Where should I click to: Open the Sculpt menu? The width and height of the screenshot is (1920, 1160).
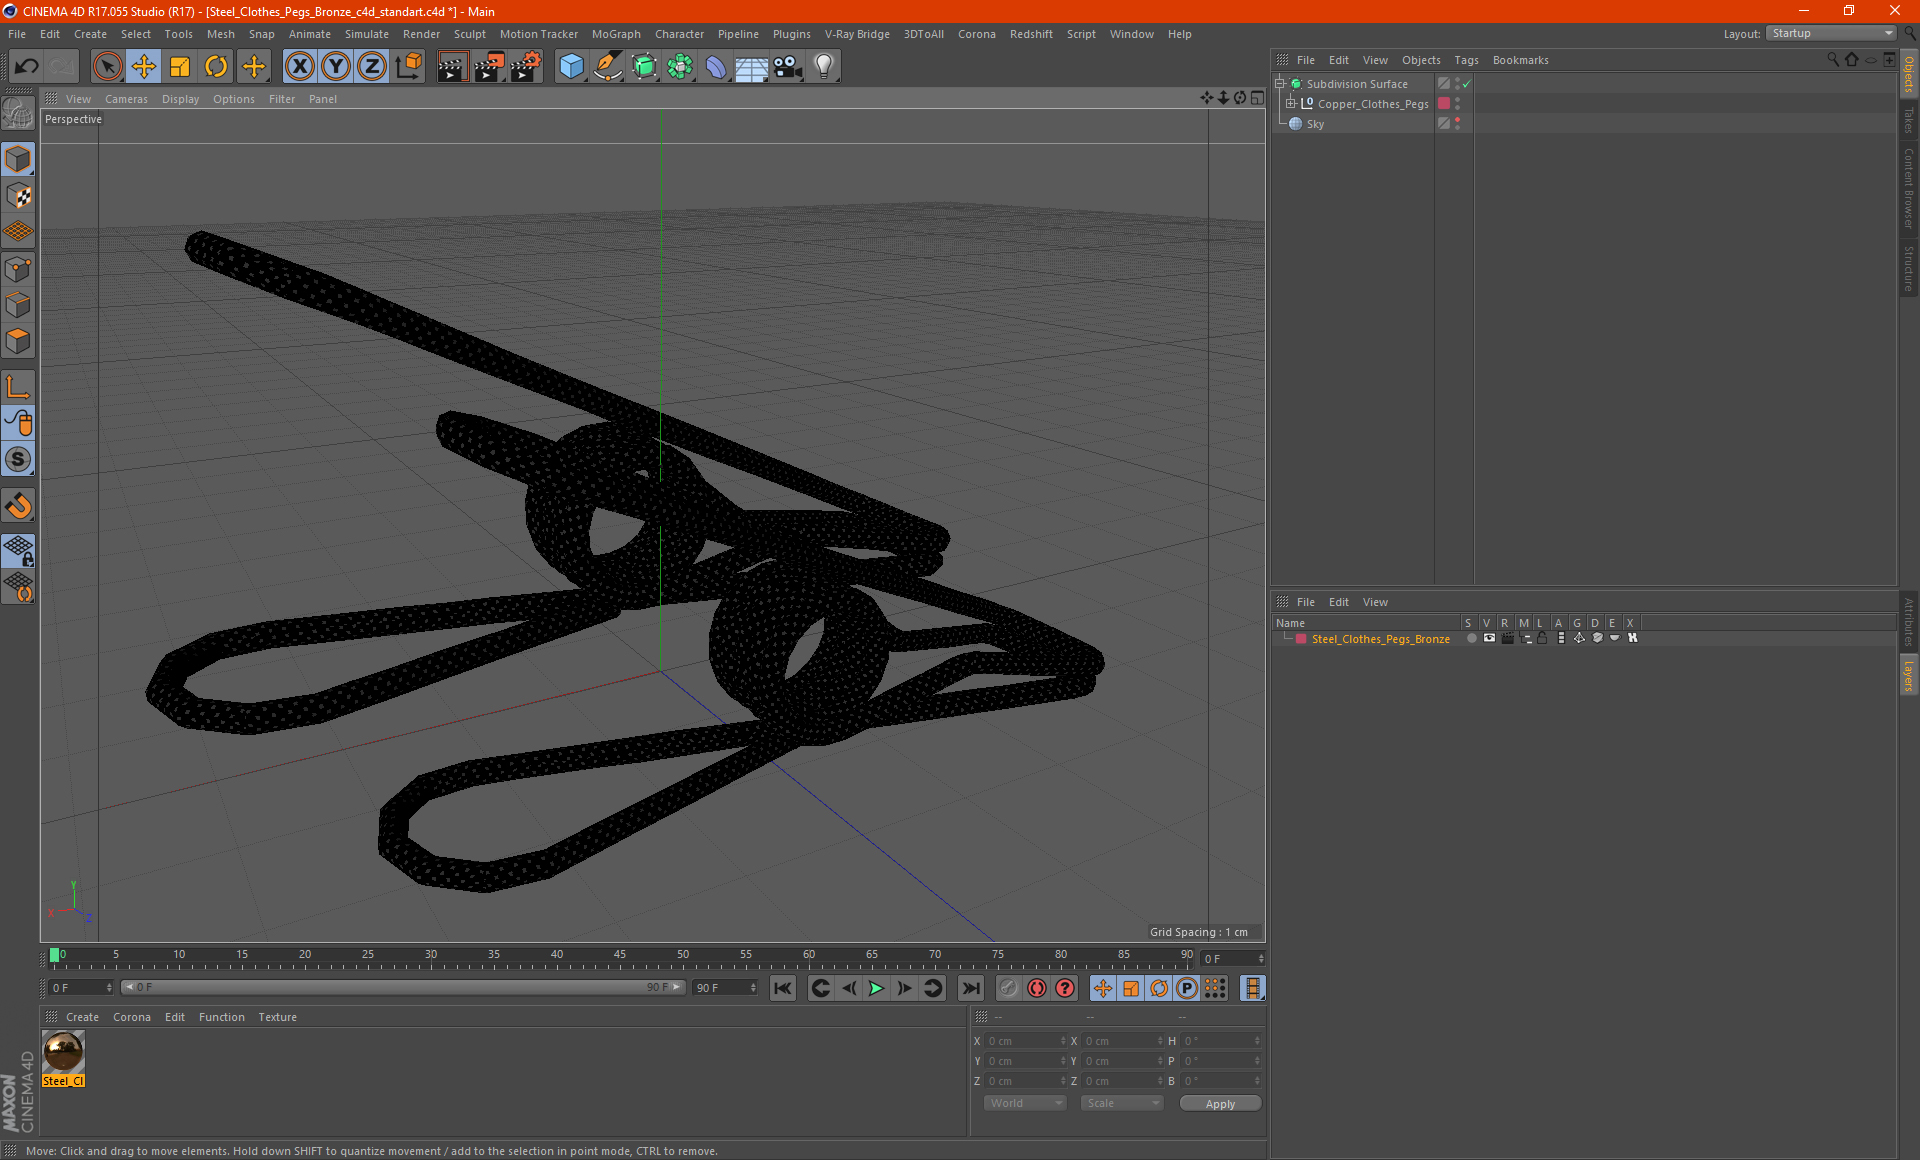click(x=469, y=34)
